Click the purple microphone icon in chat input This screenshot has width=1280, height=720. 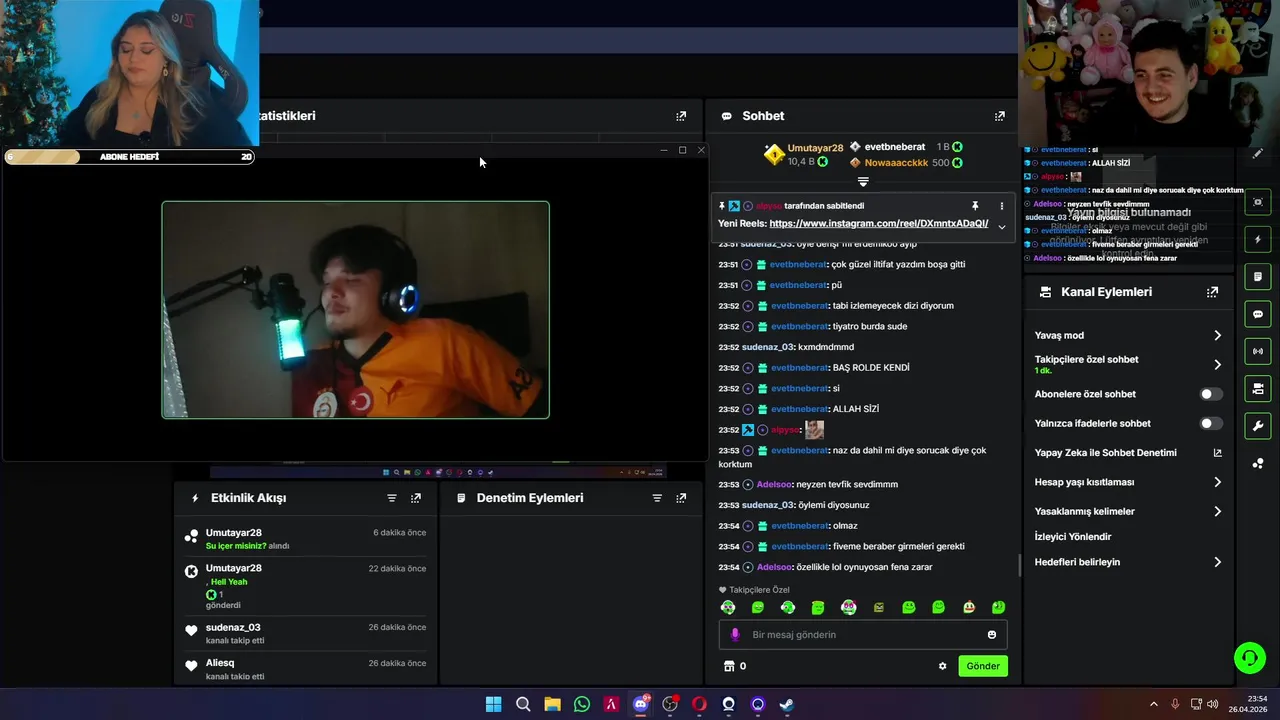(x=735, y=635)
